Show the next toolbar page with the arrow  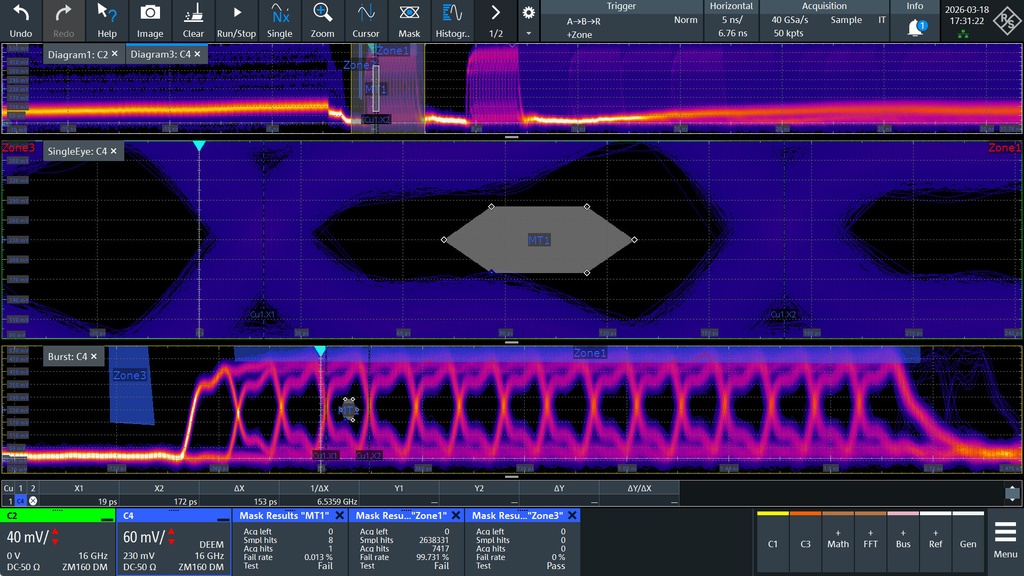pos(496,14)
